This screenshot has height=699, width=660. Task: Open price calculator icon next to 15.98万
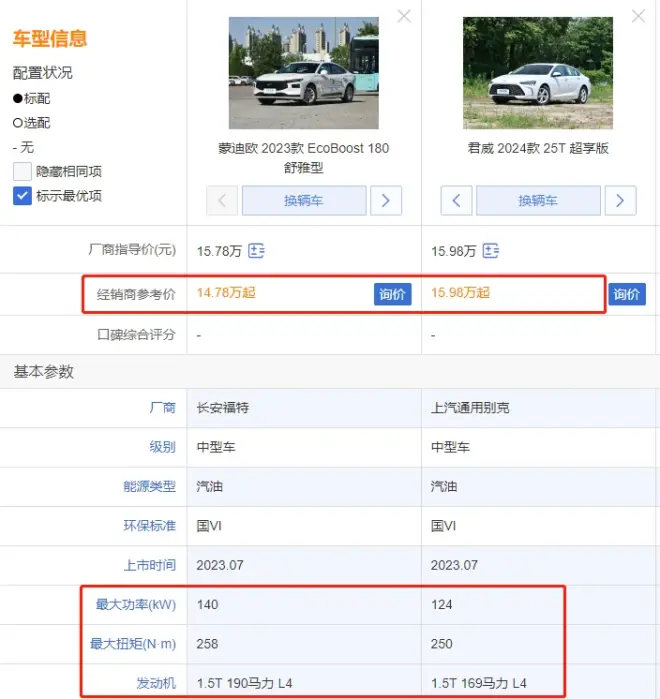click(x=490, y=251)
